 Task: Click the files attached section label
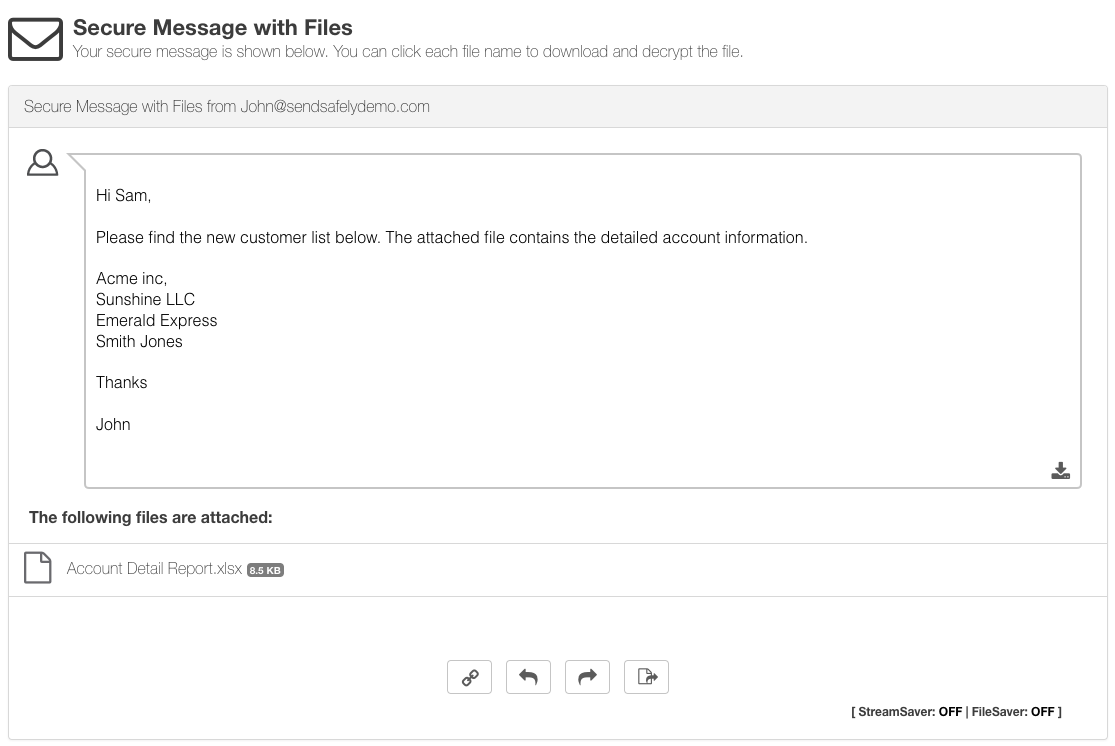[150, 517]
